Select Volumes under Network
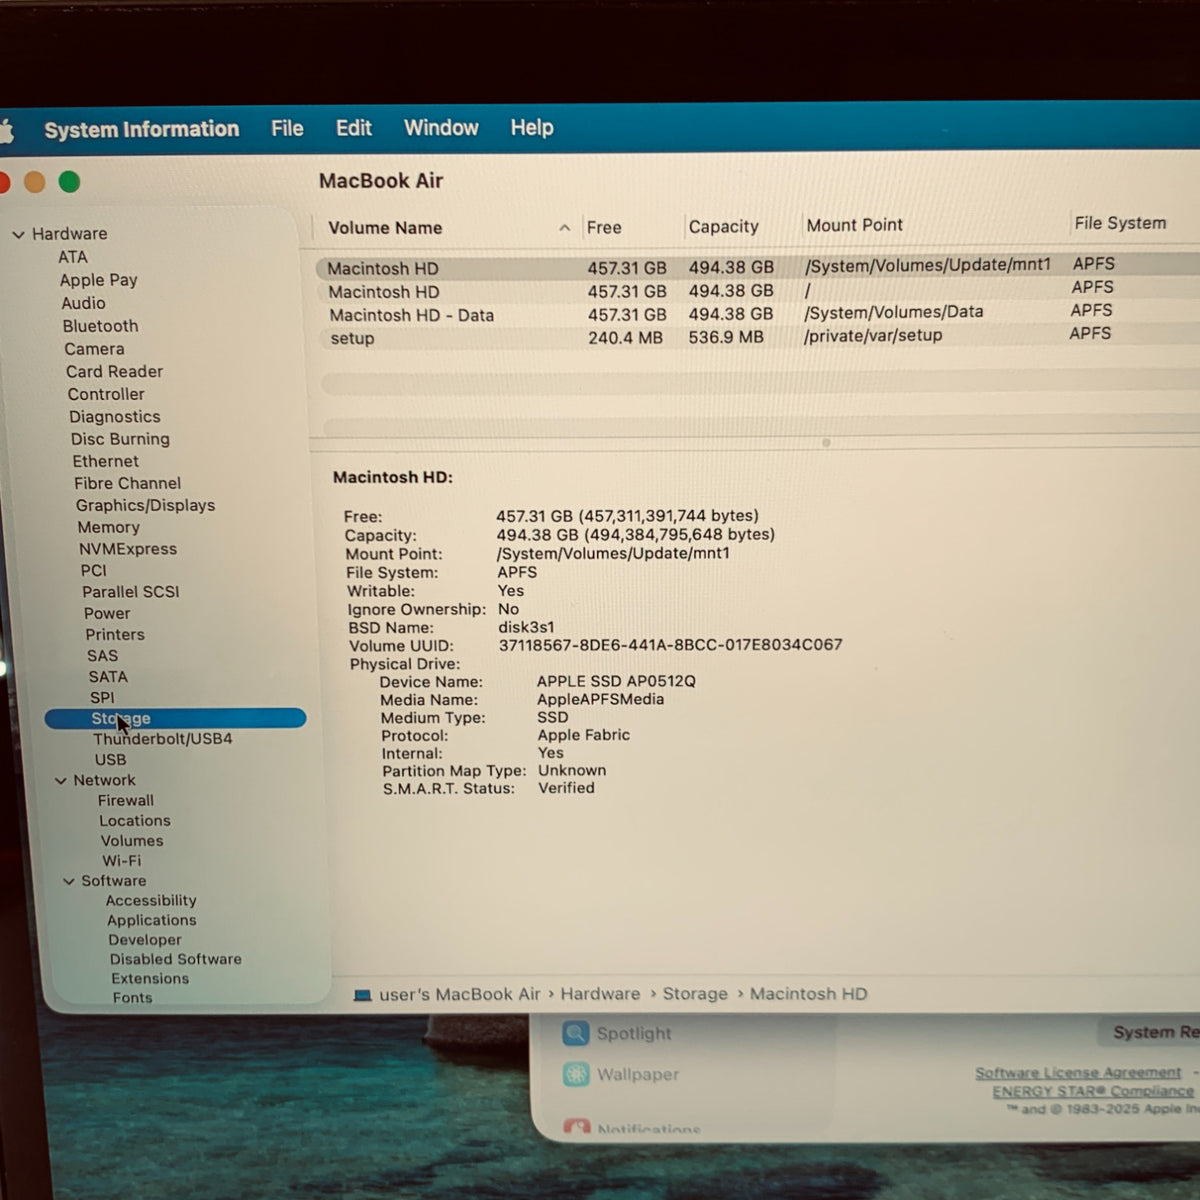Image resolution: width=1200 pixels, height=1200 pixels. click(132, 841)
